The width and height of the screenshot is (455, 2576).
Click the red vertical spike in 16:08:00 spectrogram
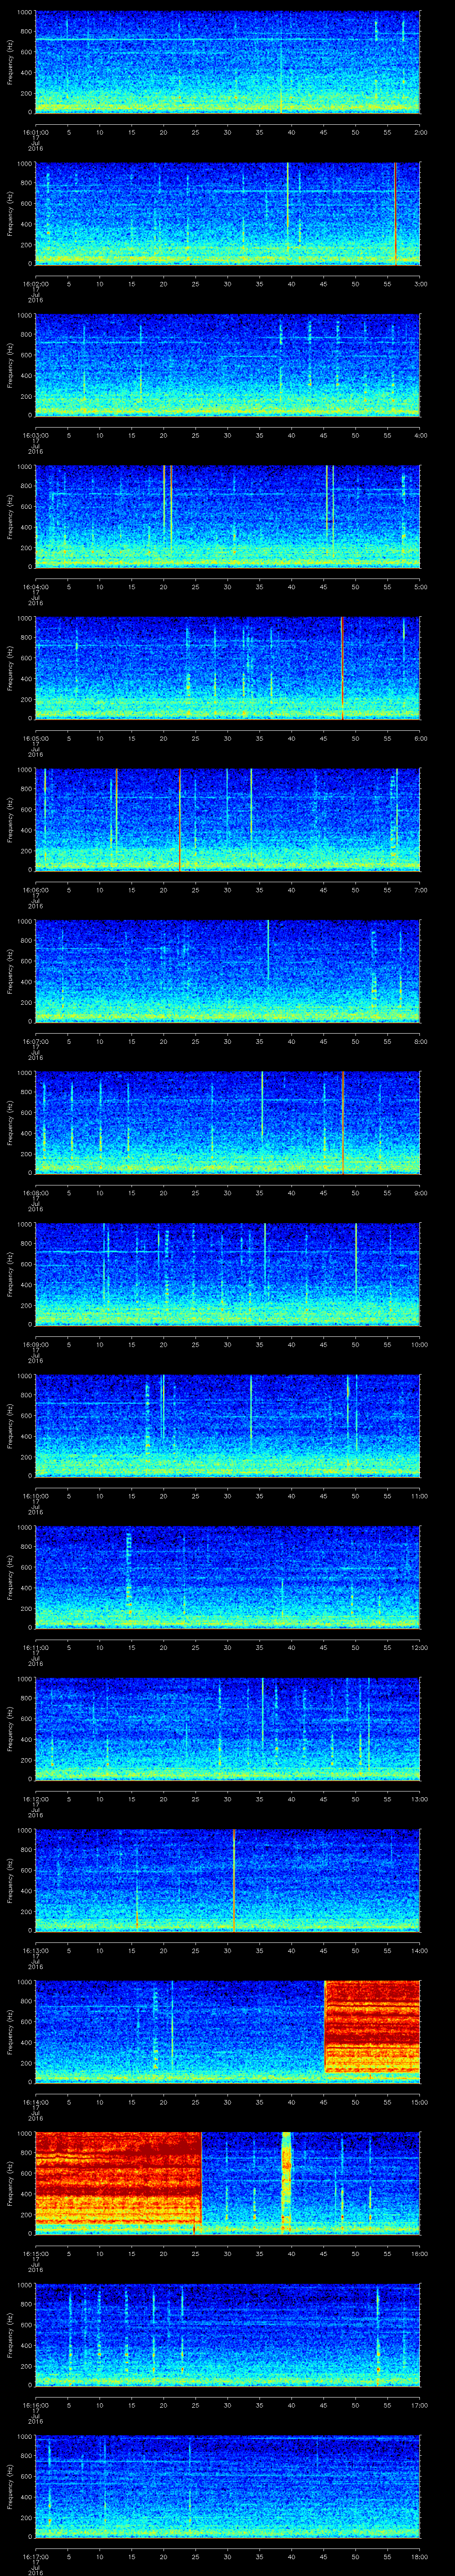click(343, 1122)
